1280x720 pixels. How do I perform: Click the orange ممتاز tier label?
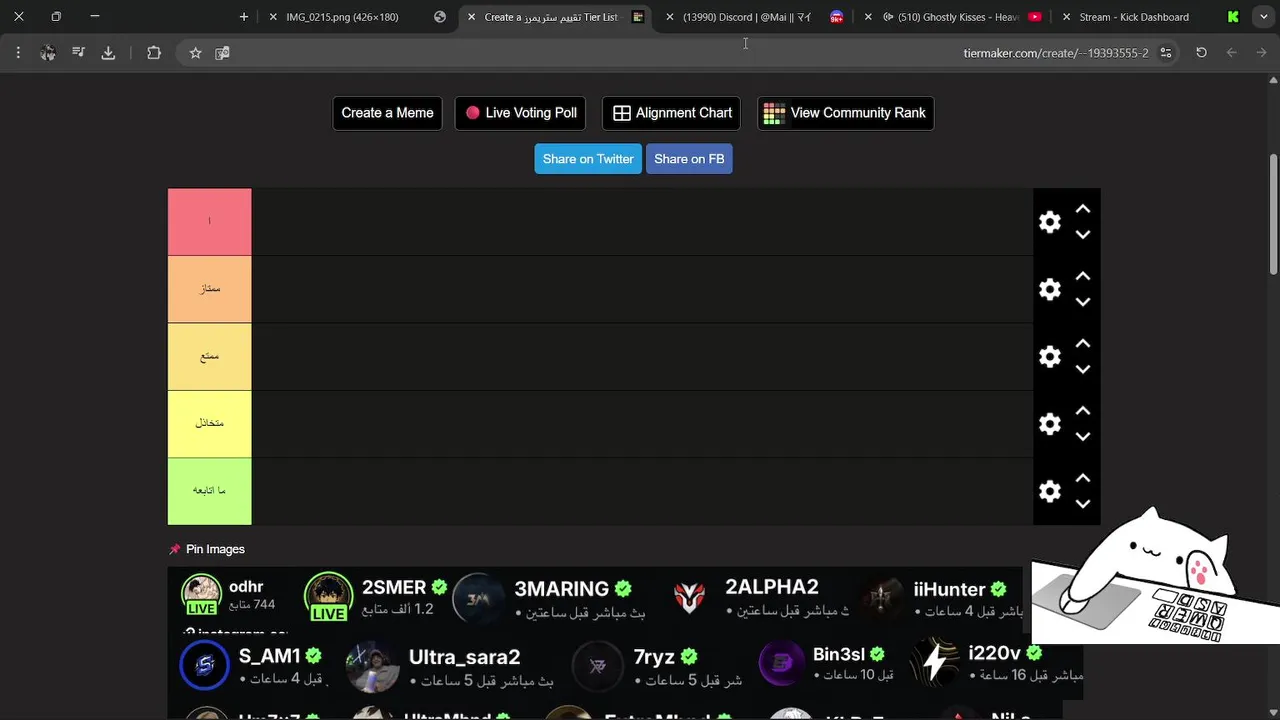coord(209,289)
